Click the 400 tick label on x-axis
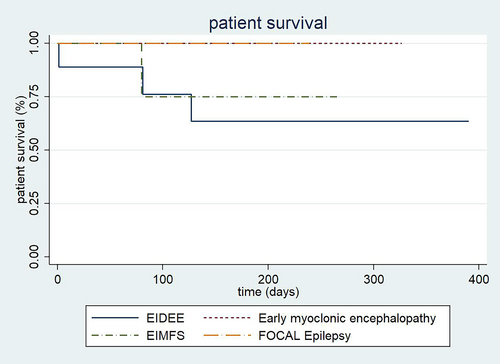 pyautogui.click(x=479, y=279)
